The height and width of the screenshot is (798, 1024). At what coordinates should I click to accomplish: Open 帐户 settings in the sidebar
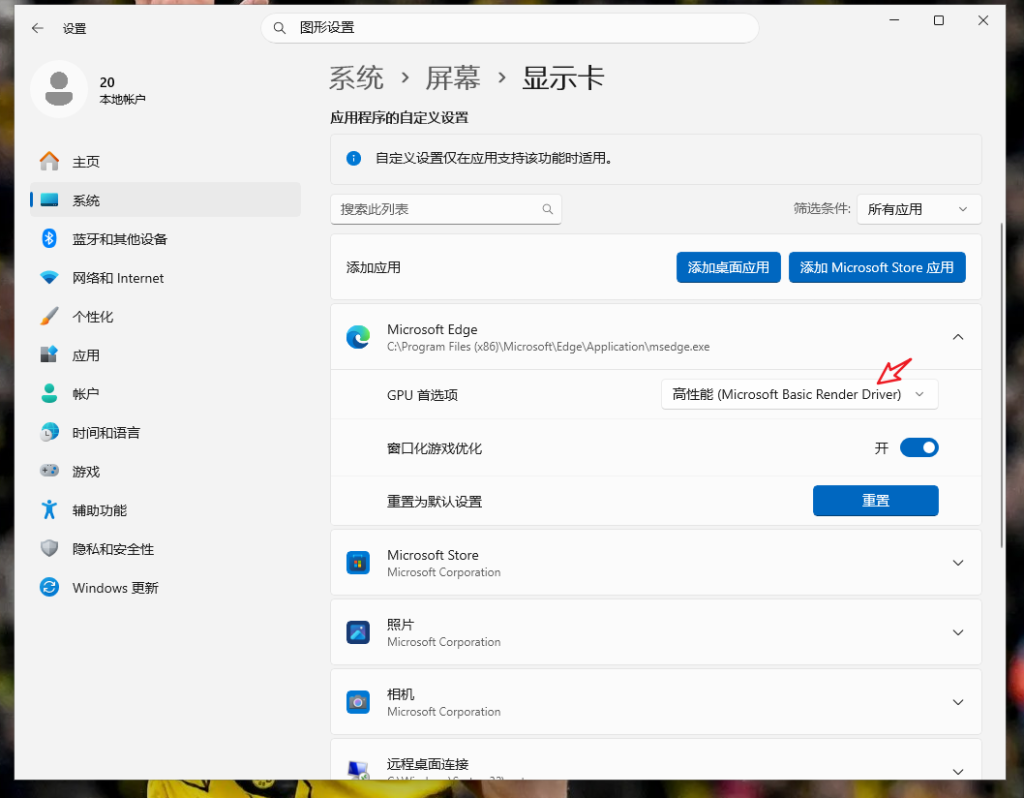click(165, 394)
